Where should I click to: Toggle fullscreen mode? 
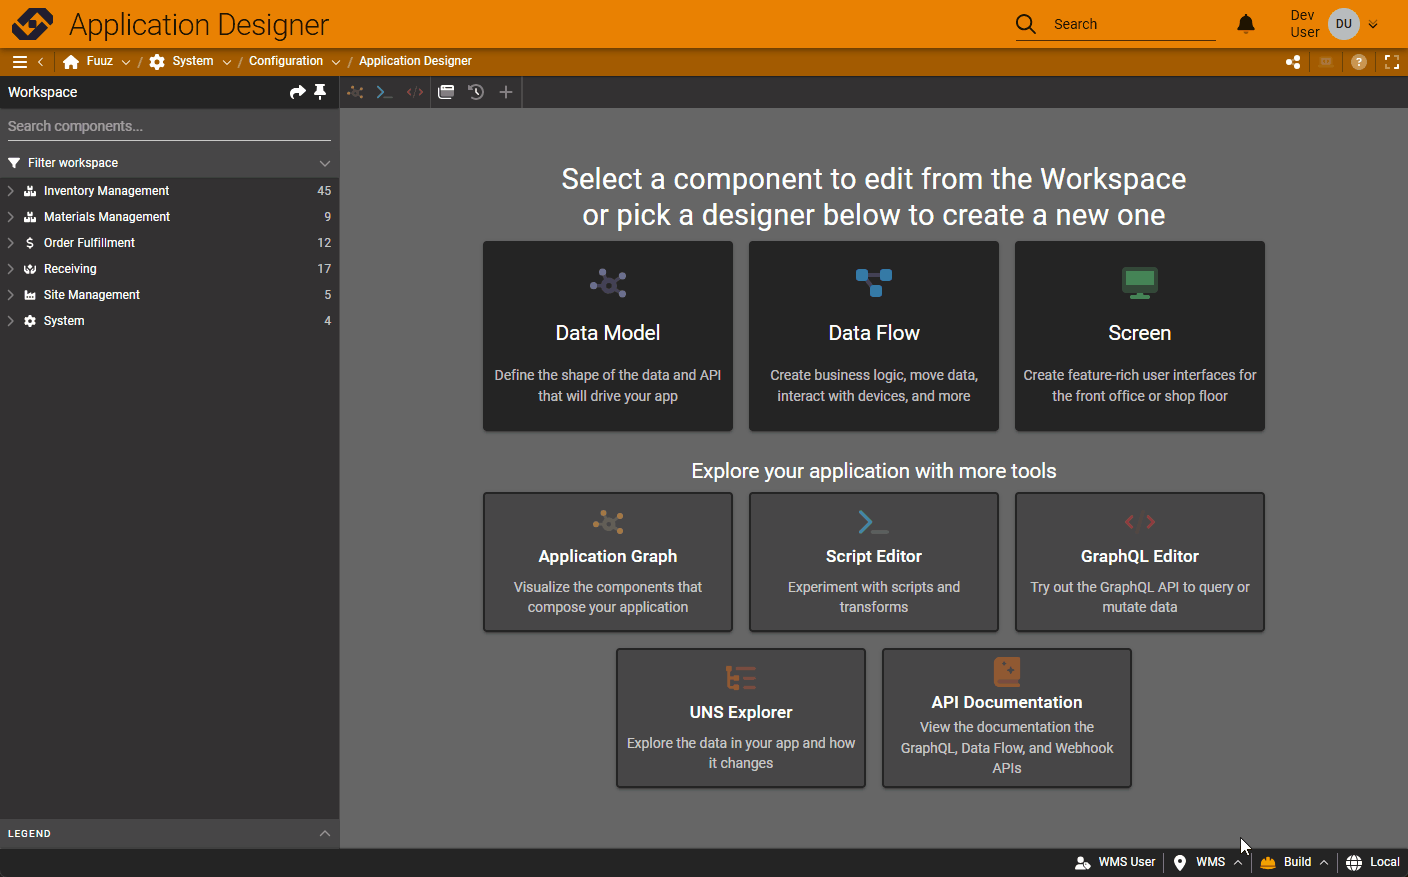pos(1391,62)
